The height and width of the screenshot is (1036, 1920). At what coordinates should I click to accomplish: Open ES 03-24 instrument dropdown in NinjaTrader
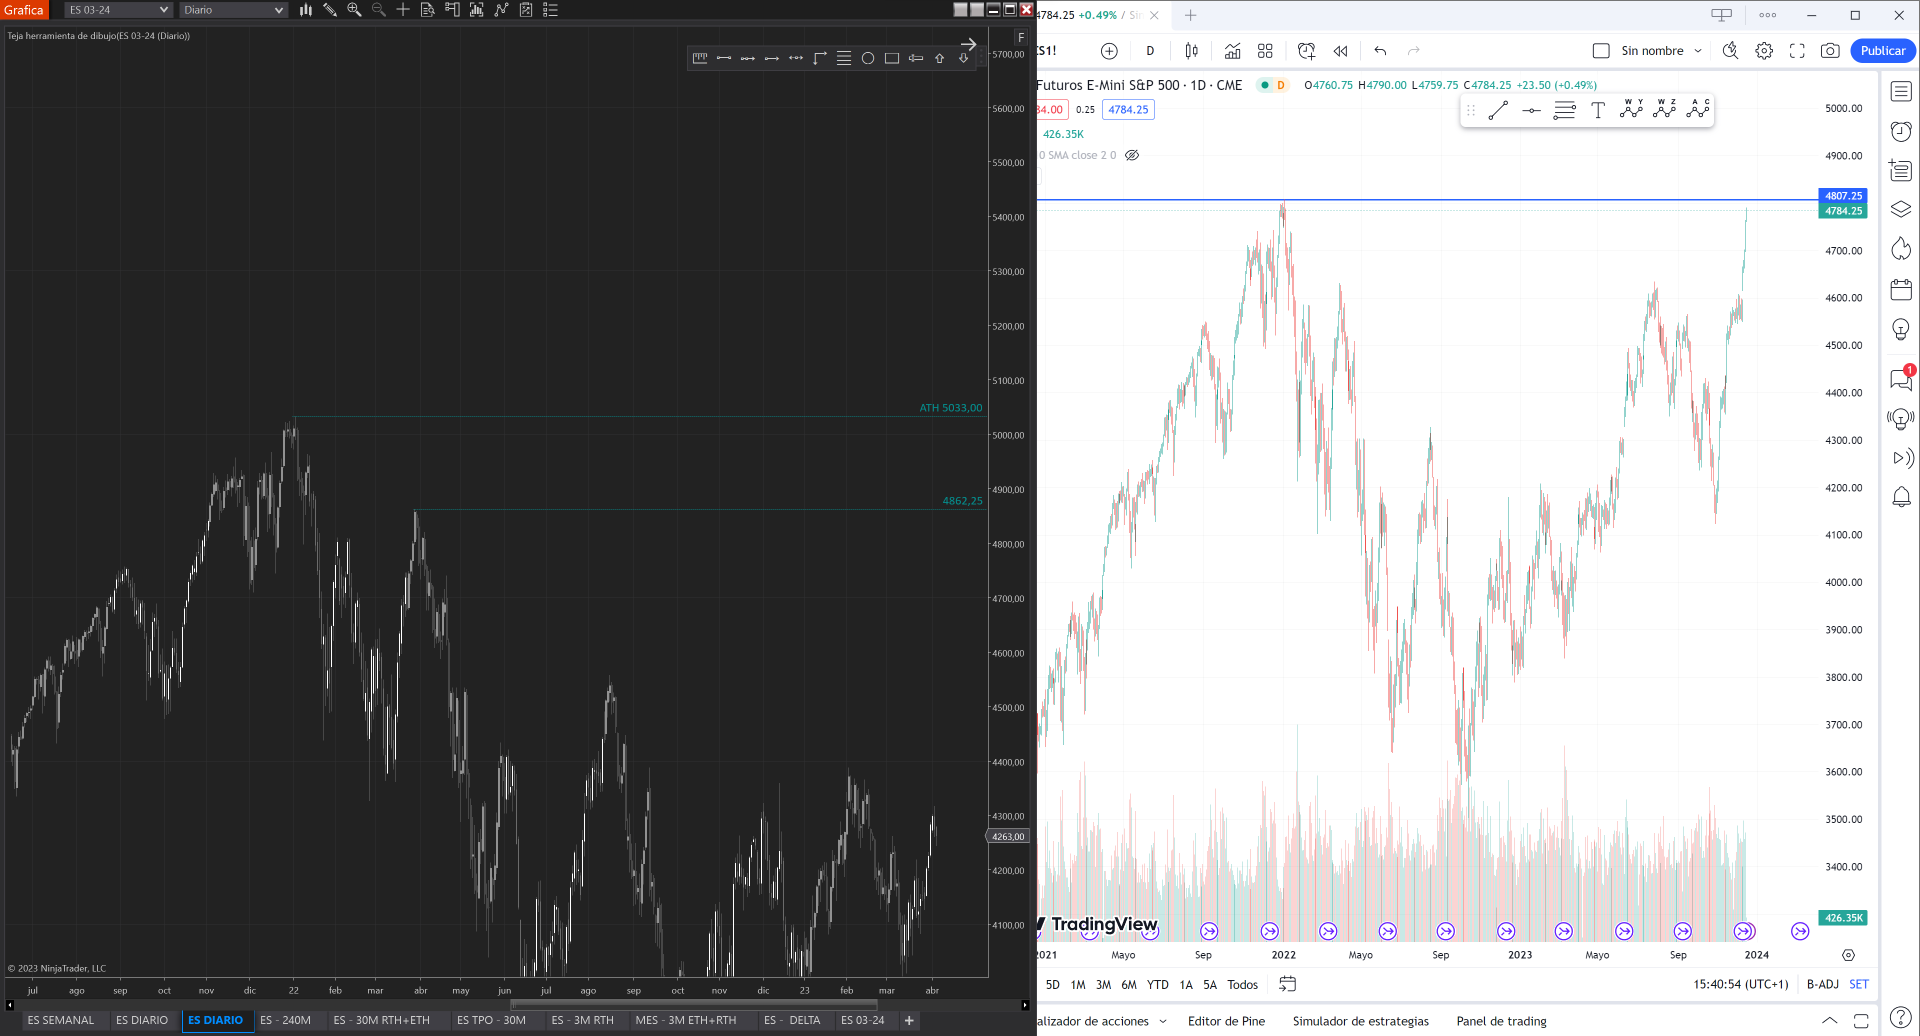point(118,10)
